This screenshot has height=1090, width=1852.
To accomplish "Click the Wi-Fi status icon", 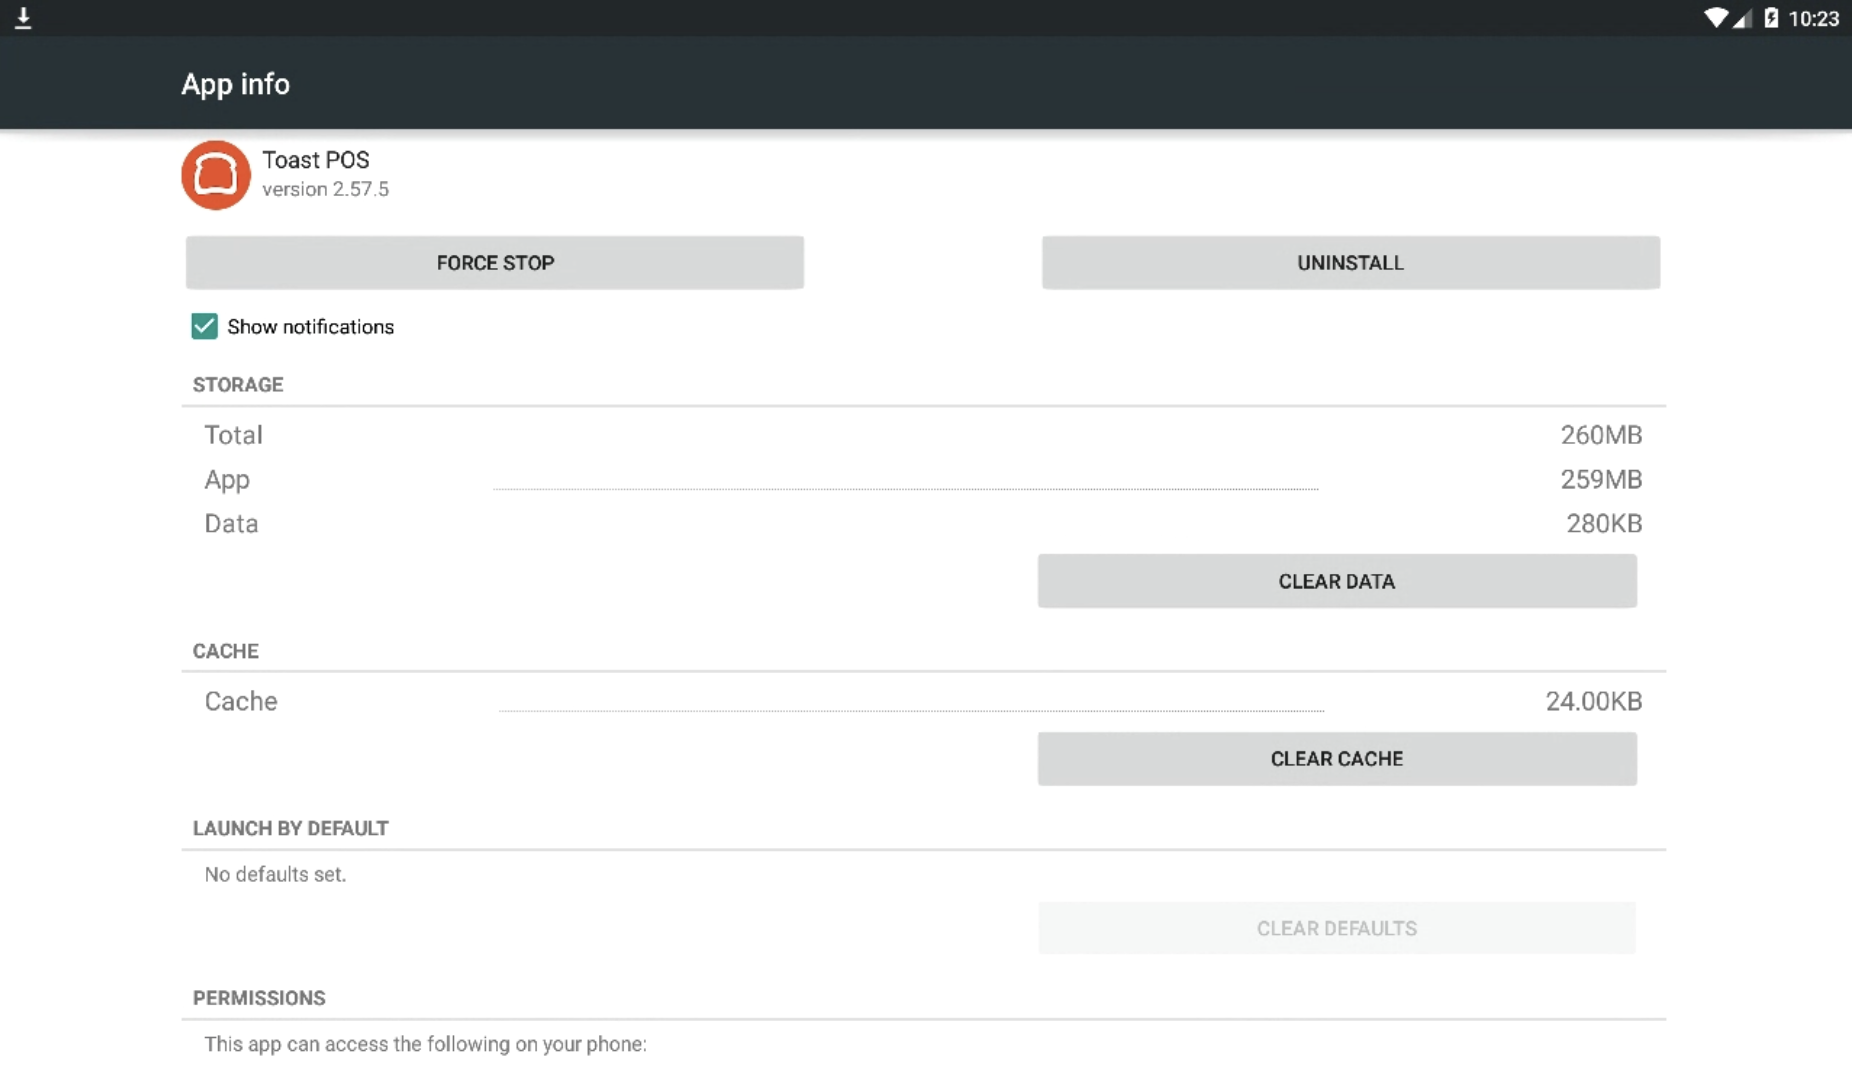I will coord(1716,17).
